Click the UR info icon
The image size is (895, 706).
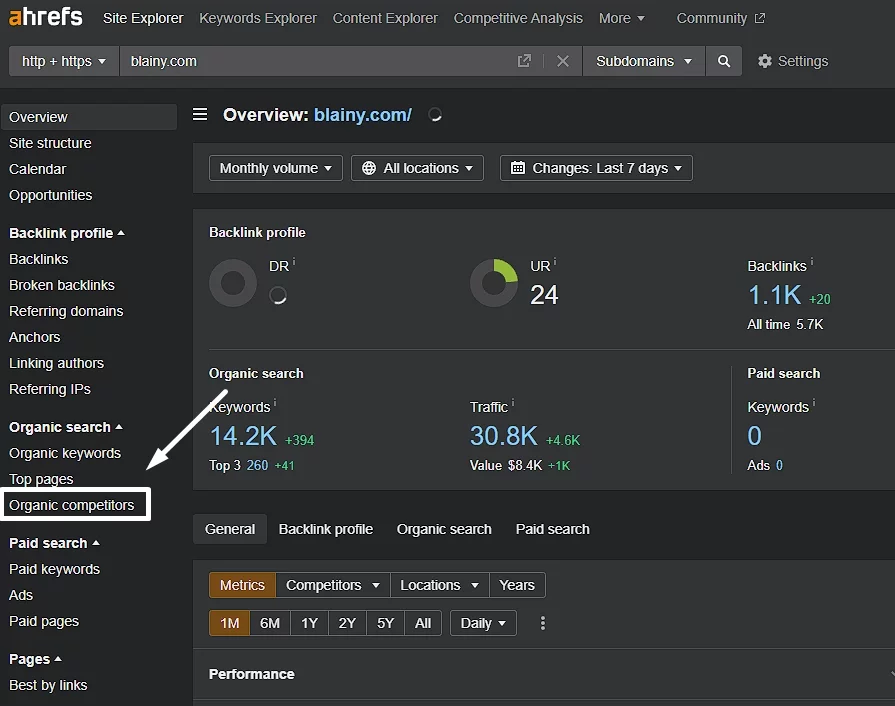point(555,262)
